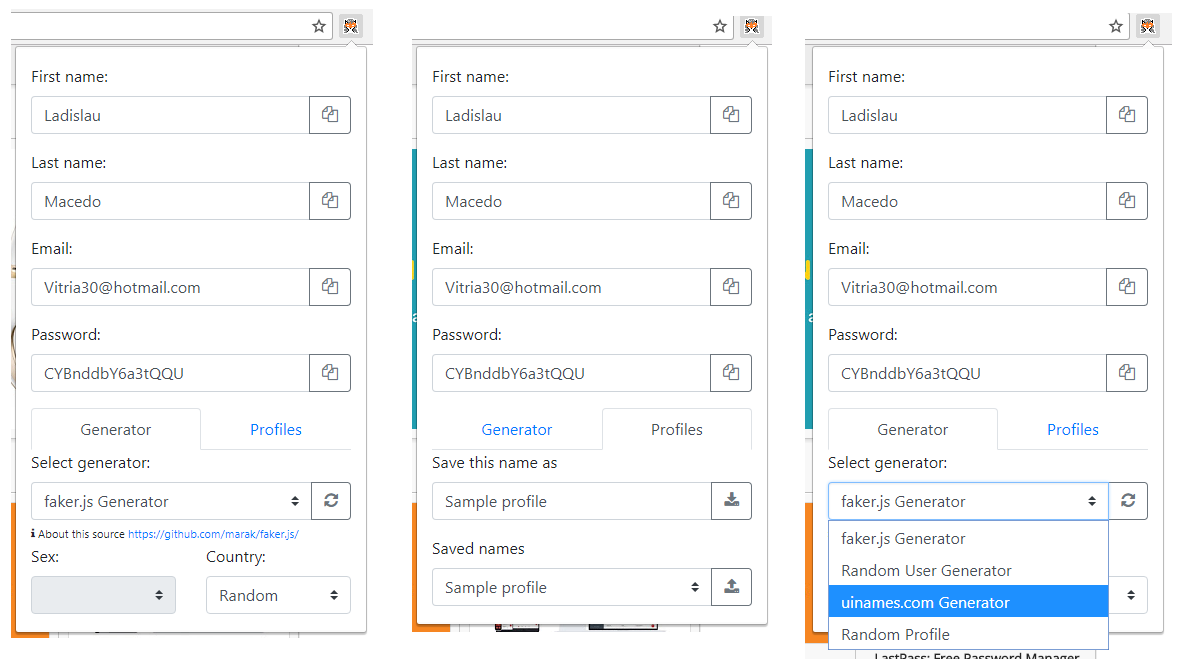Screen dimensions: 1180x661
Task: Copy email in left popup
Action: click(330, 287)
